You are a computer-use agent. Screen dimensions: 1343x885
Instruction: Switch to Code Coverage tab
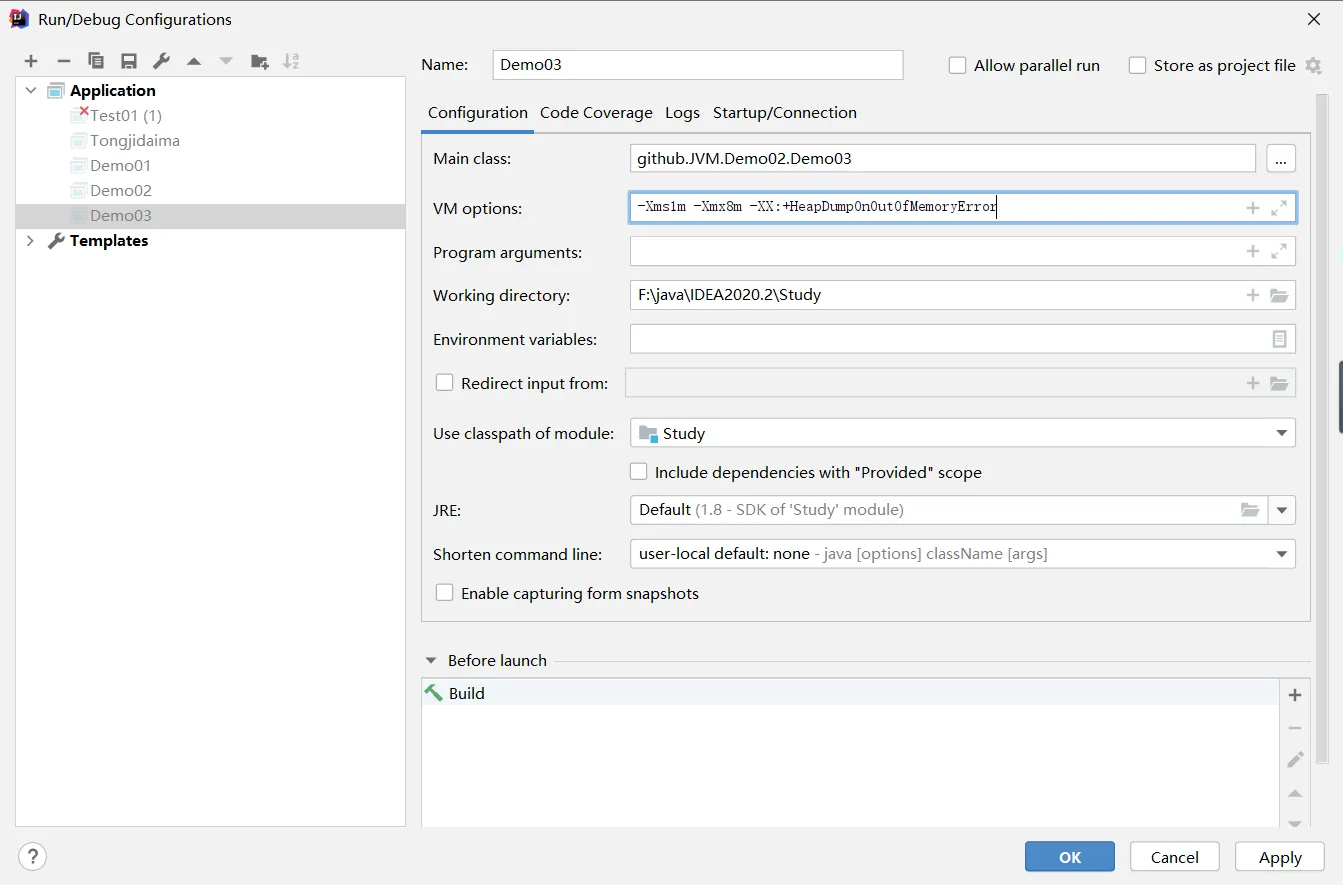(x=596, y=113)
